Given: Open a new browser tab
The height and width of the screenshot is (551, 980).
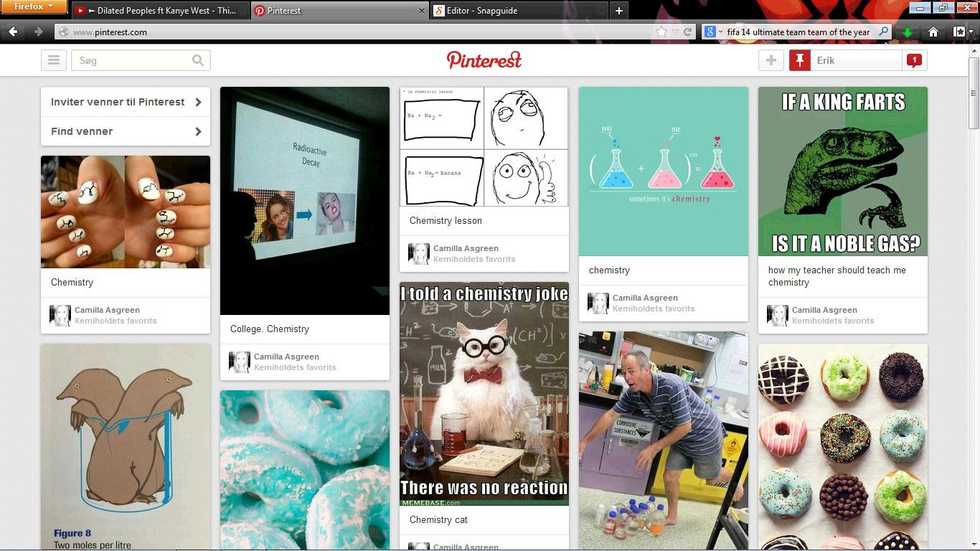Looking at the screenshot, I should [619, 11].
